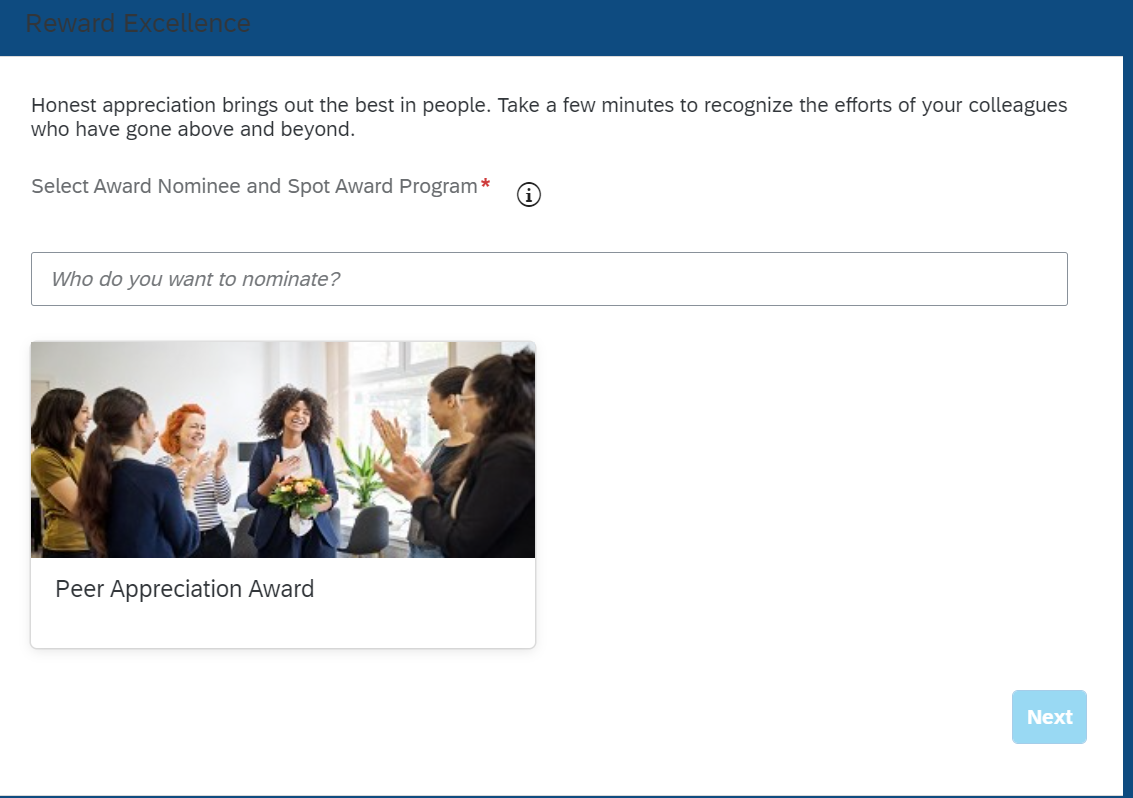Screen dimensions: 1133x798
Task: Click the red required asterisk
Action: click(x=486, y=185)
